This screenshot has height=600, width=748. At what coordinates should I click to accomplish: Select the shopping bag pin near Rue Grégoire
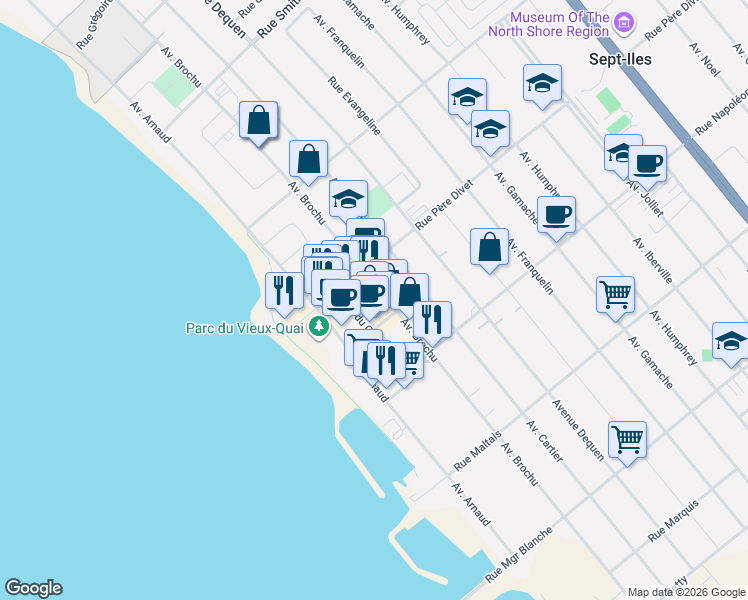(259, 123)
